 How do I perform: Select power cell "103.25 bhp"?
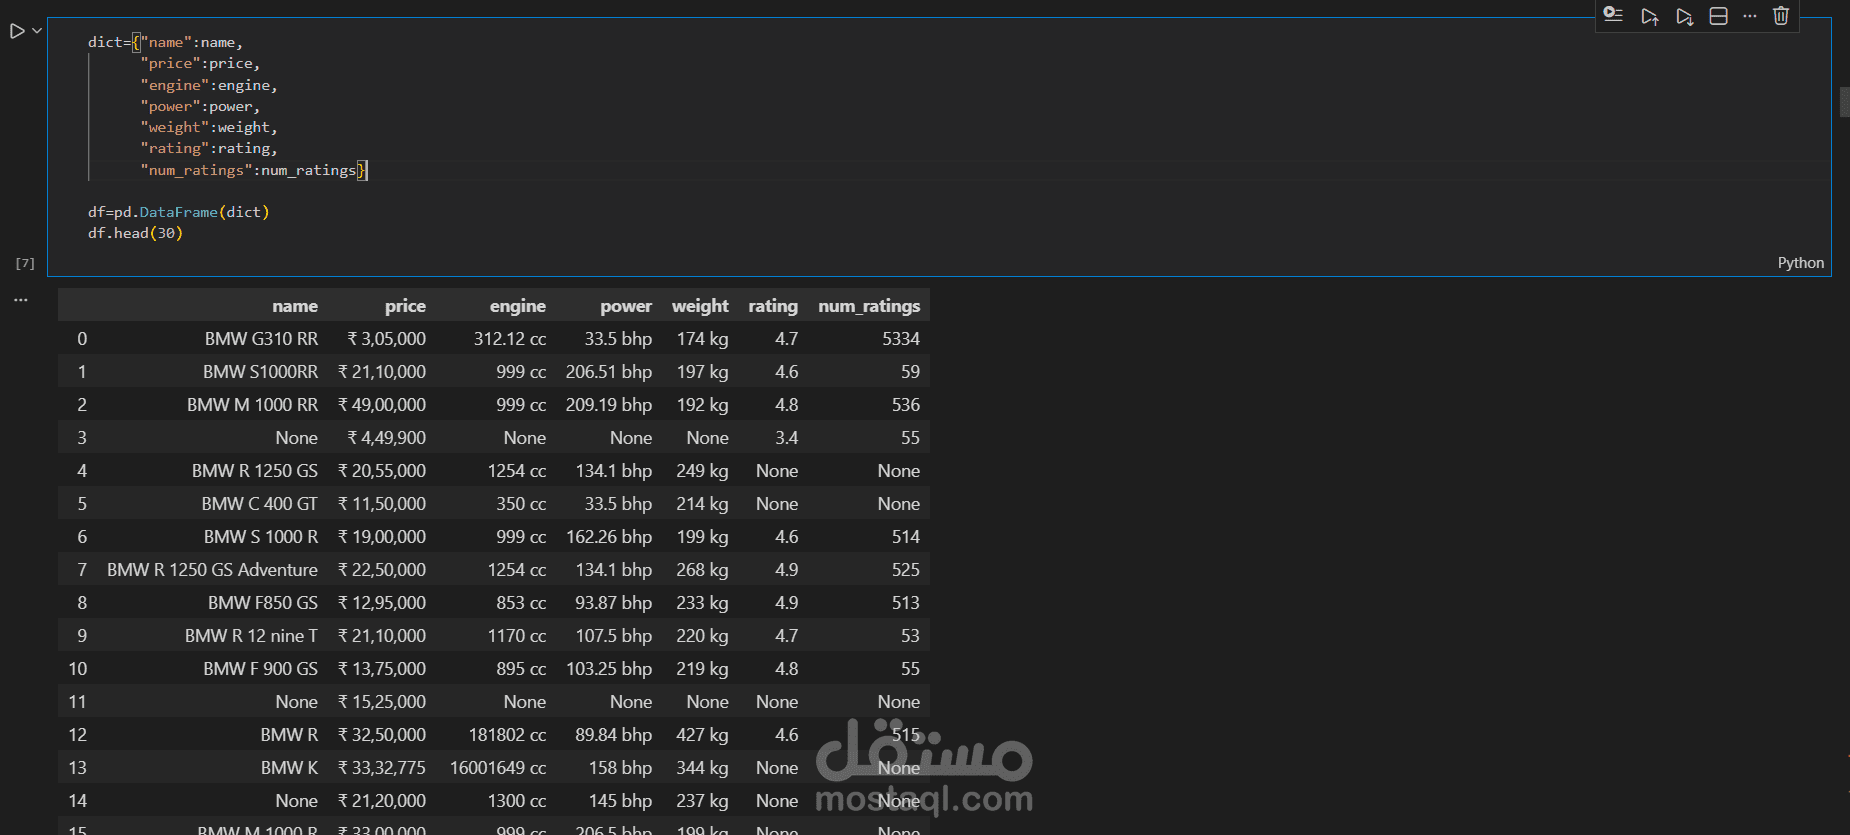tap(609, 669)
